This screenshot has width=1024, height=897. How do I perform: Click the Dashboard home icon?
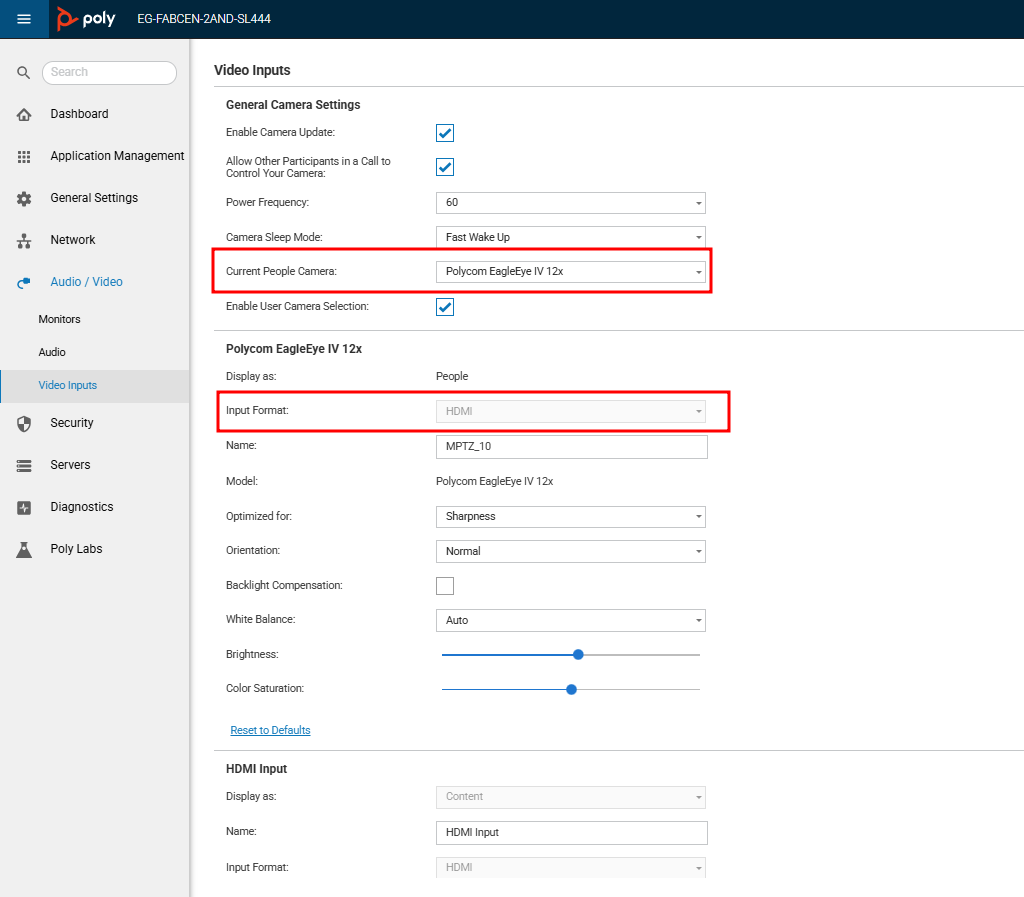(24, 114)
